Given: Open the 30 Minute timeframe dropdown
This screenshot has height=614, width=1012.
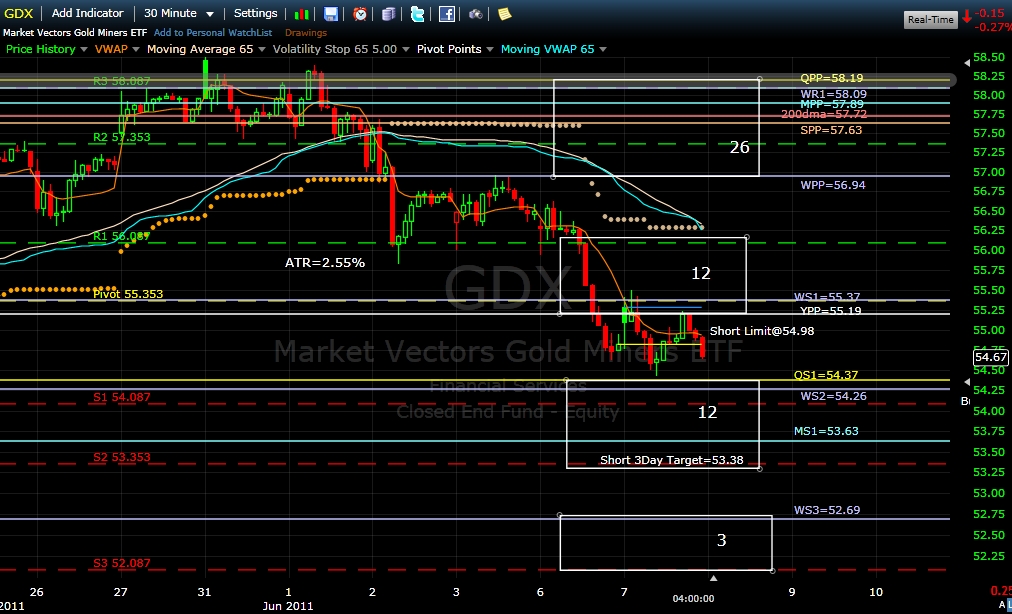Looking at the screenshot, I should (x=179, y=14).
